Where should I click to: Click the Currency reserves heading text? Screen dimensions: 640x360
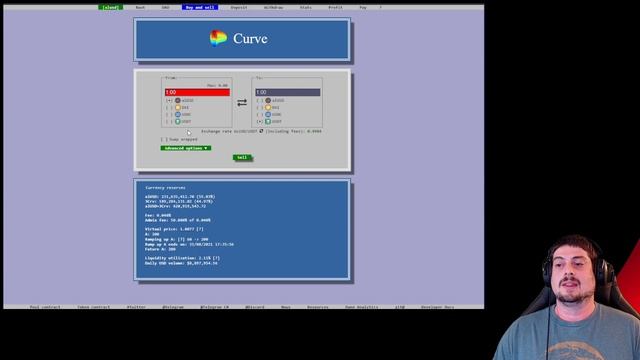(x=165, y=188)
